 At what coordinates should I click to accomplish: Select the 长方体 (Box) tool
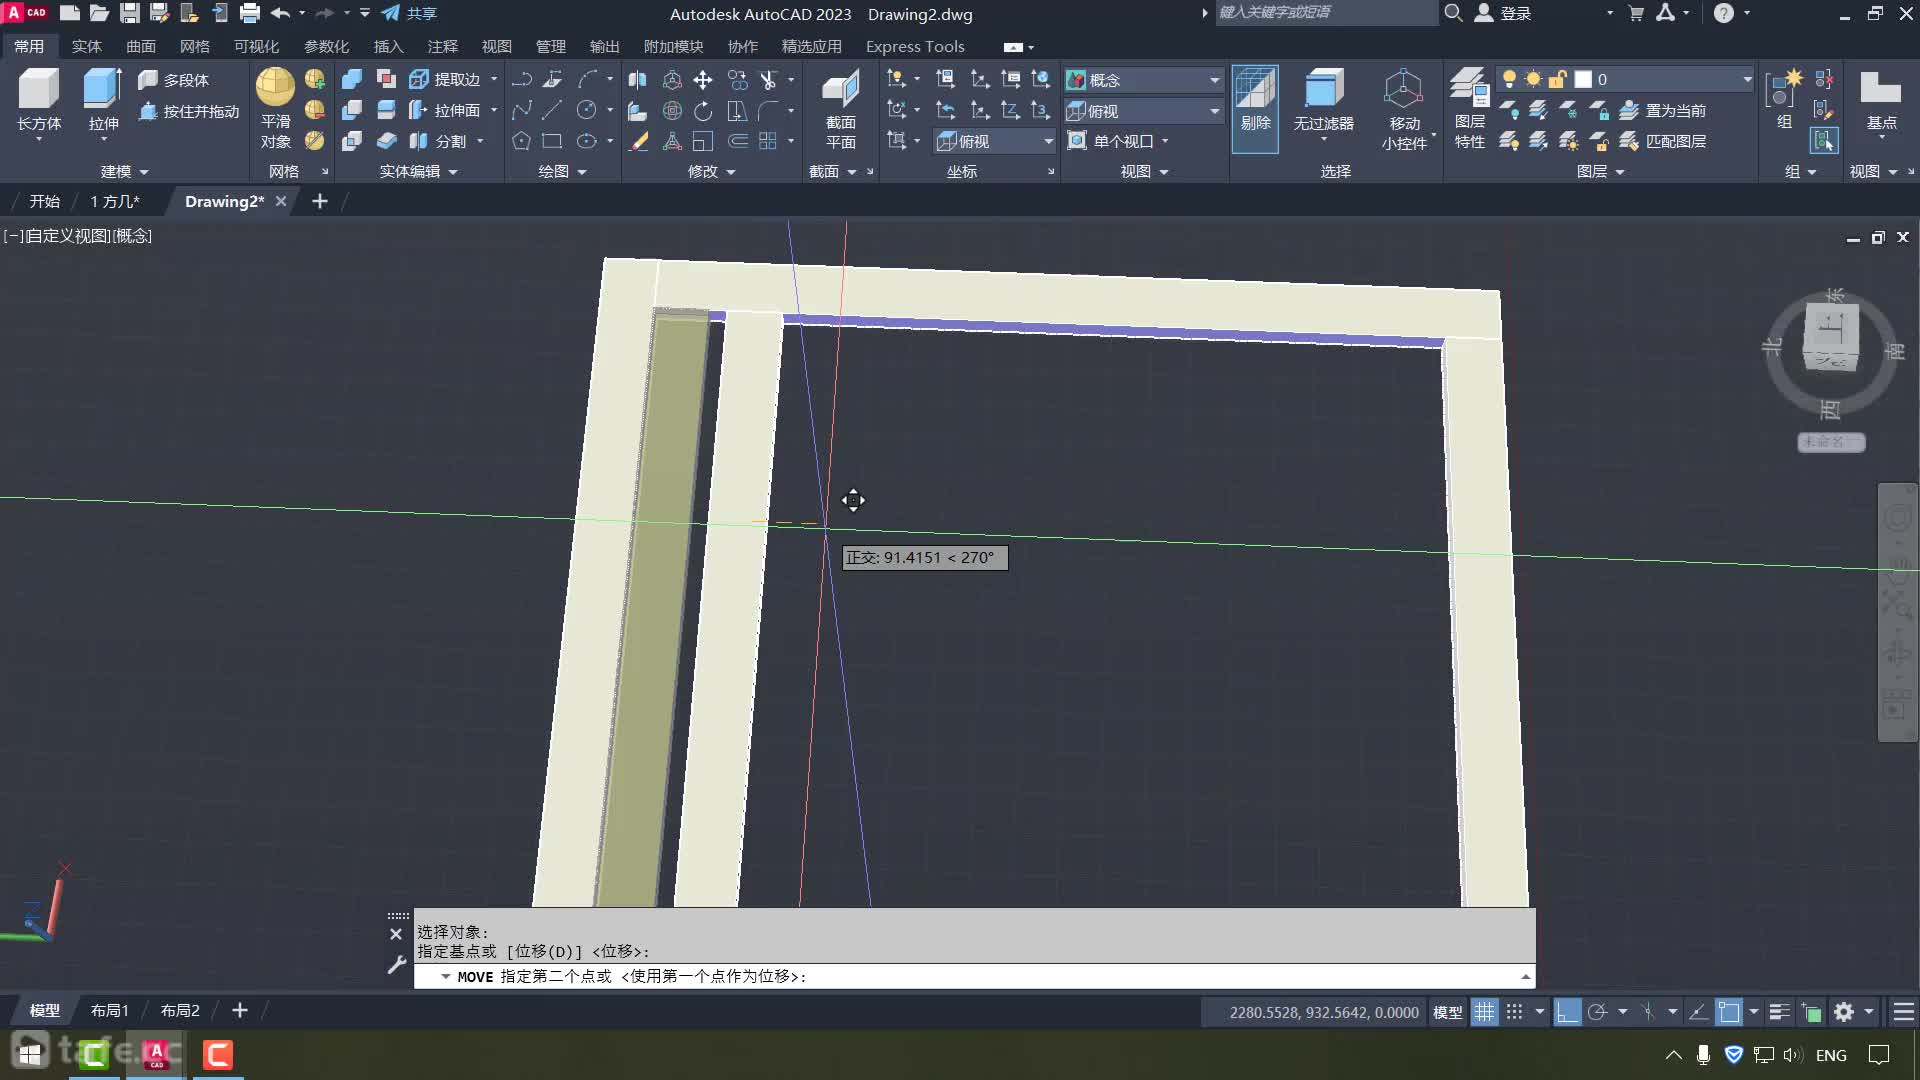click(x=39, y=99)
